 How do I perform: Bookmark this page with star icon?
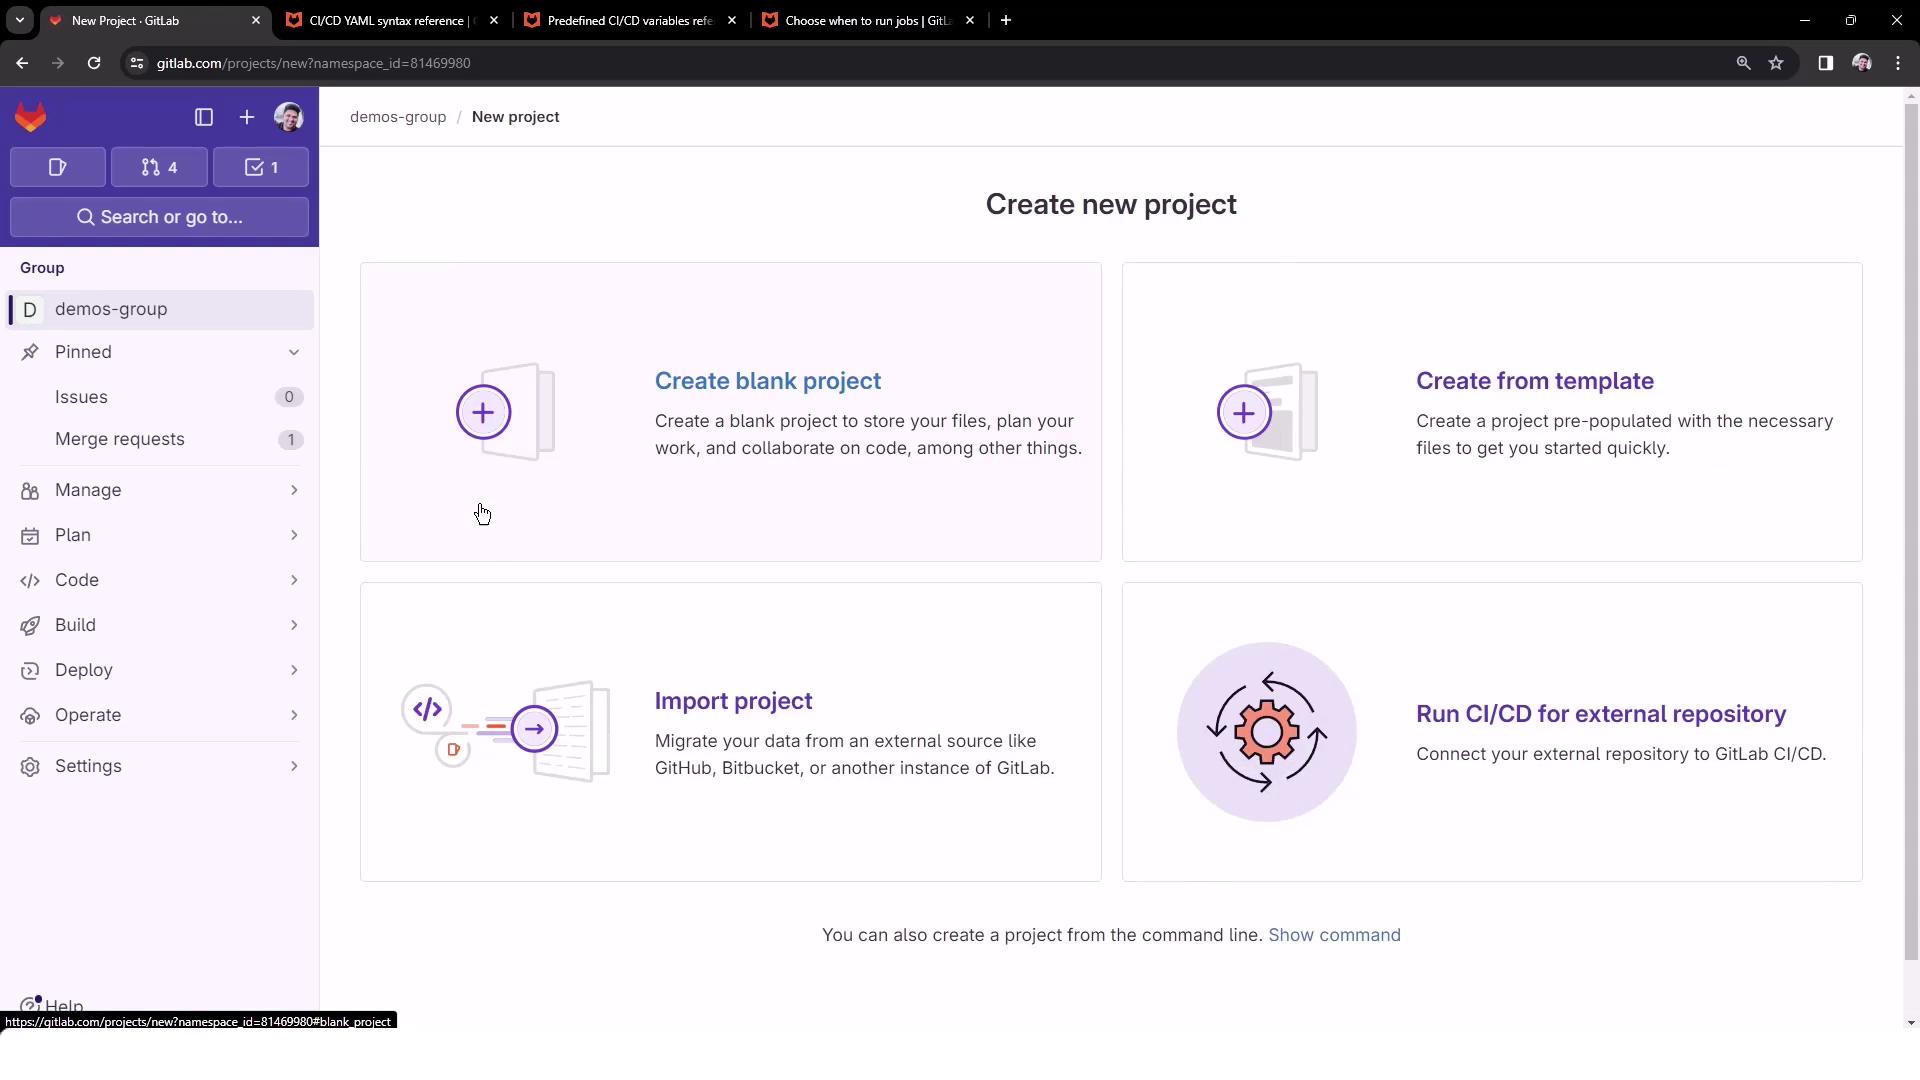pos(1776,63)
